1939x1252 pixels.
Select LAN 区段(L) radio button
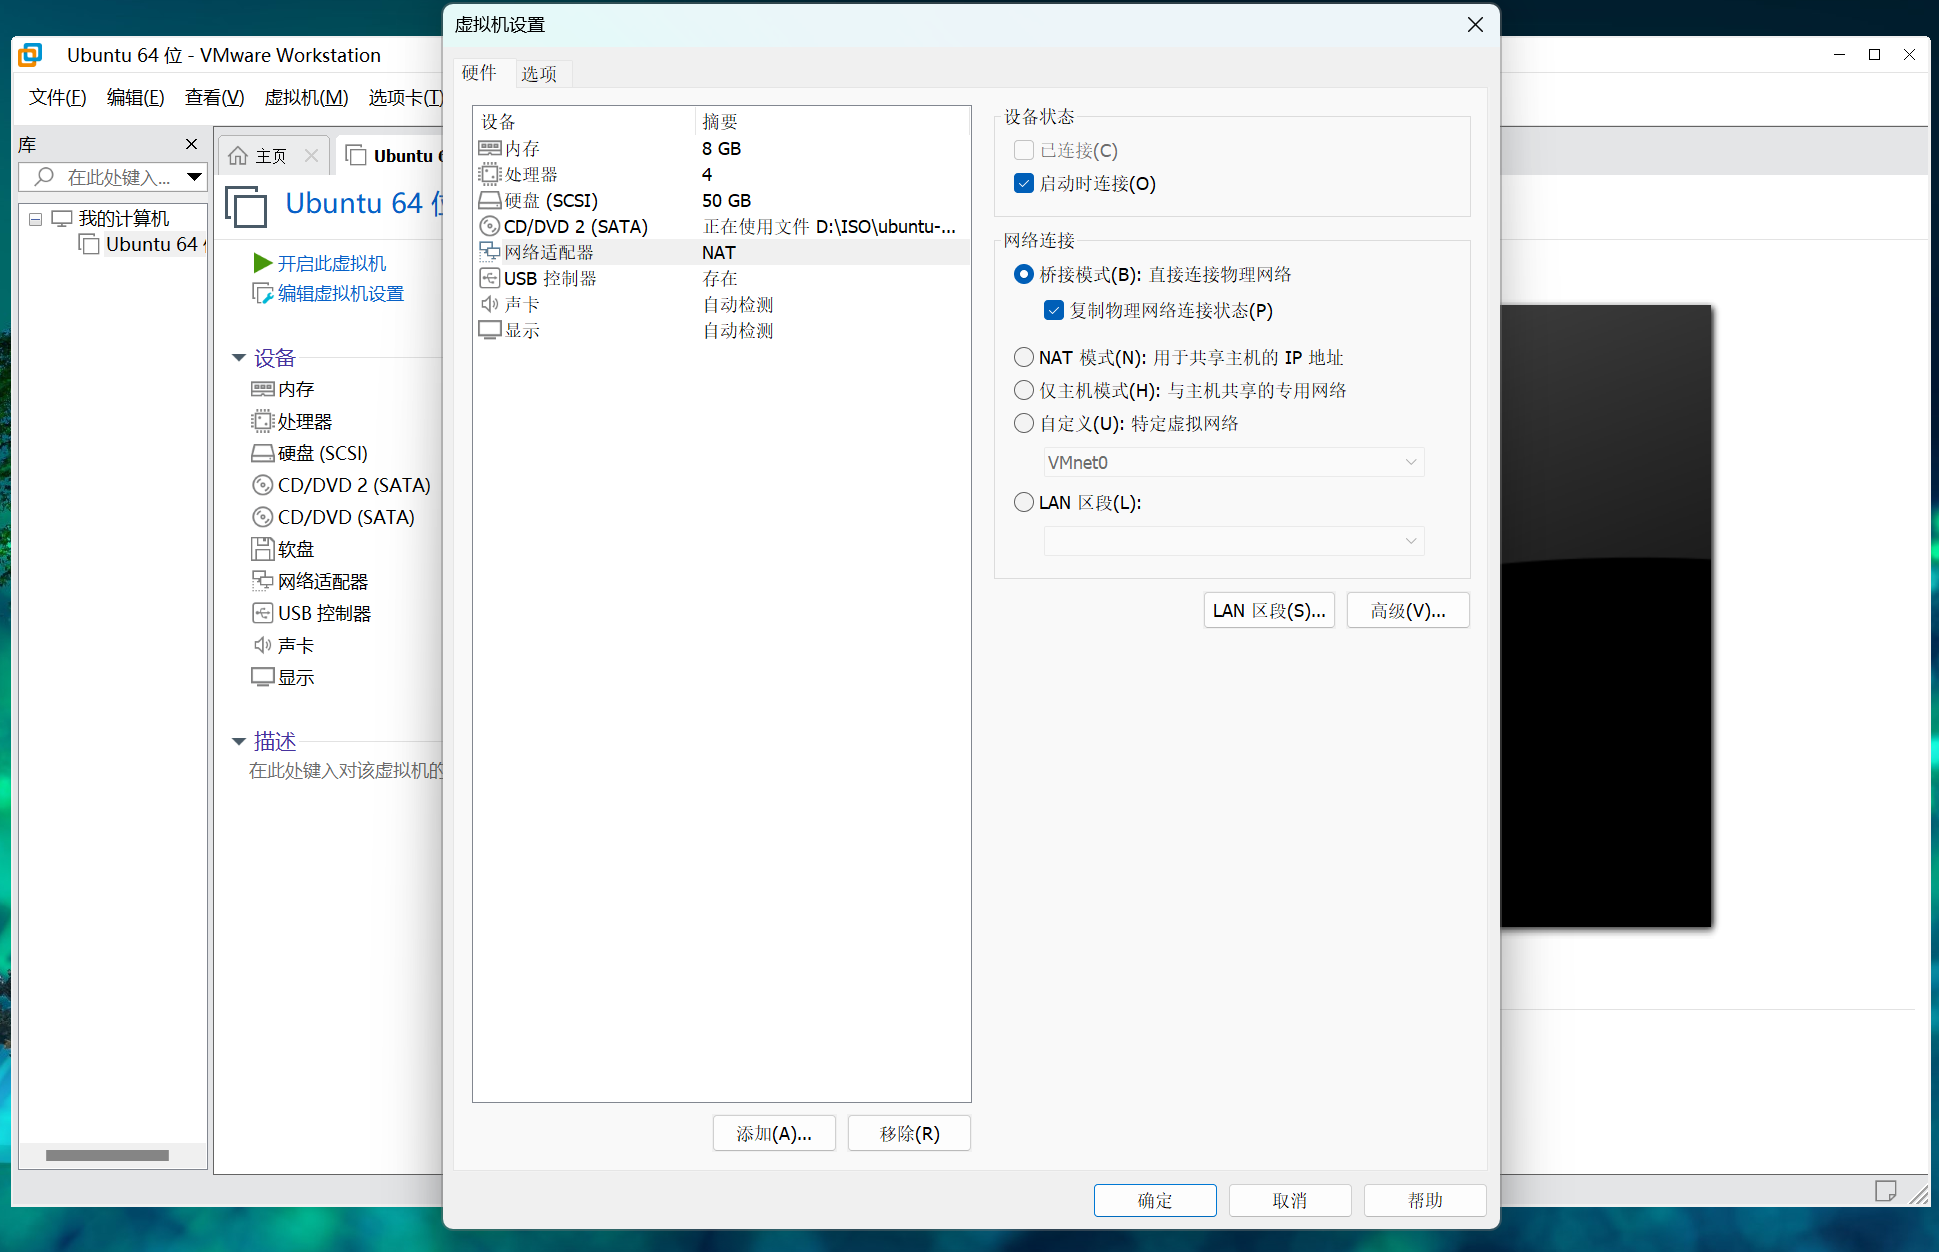coord(1024,502)
